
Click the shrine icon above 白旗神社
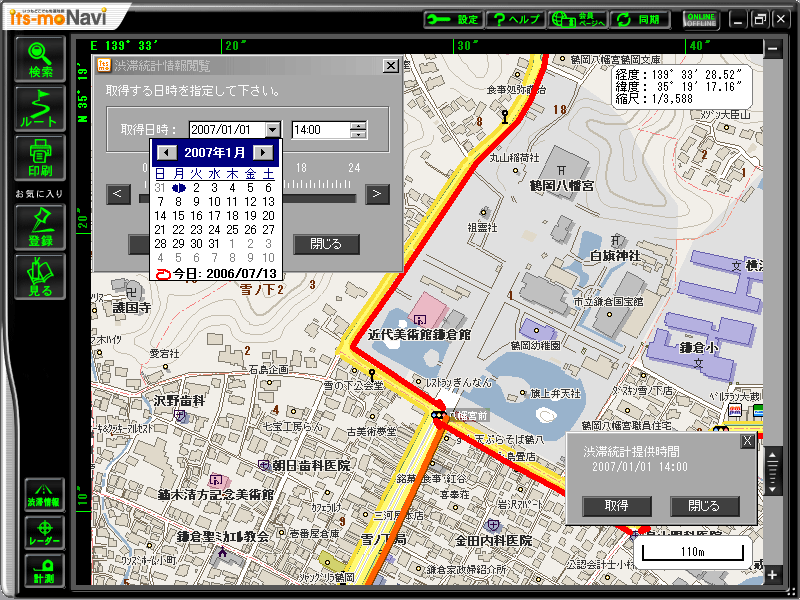[616, 240]
